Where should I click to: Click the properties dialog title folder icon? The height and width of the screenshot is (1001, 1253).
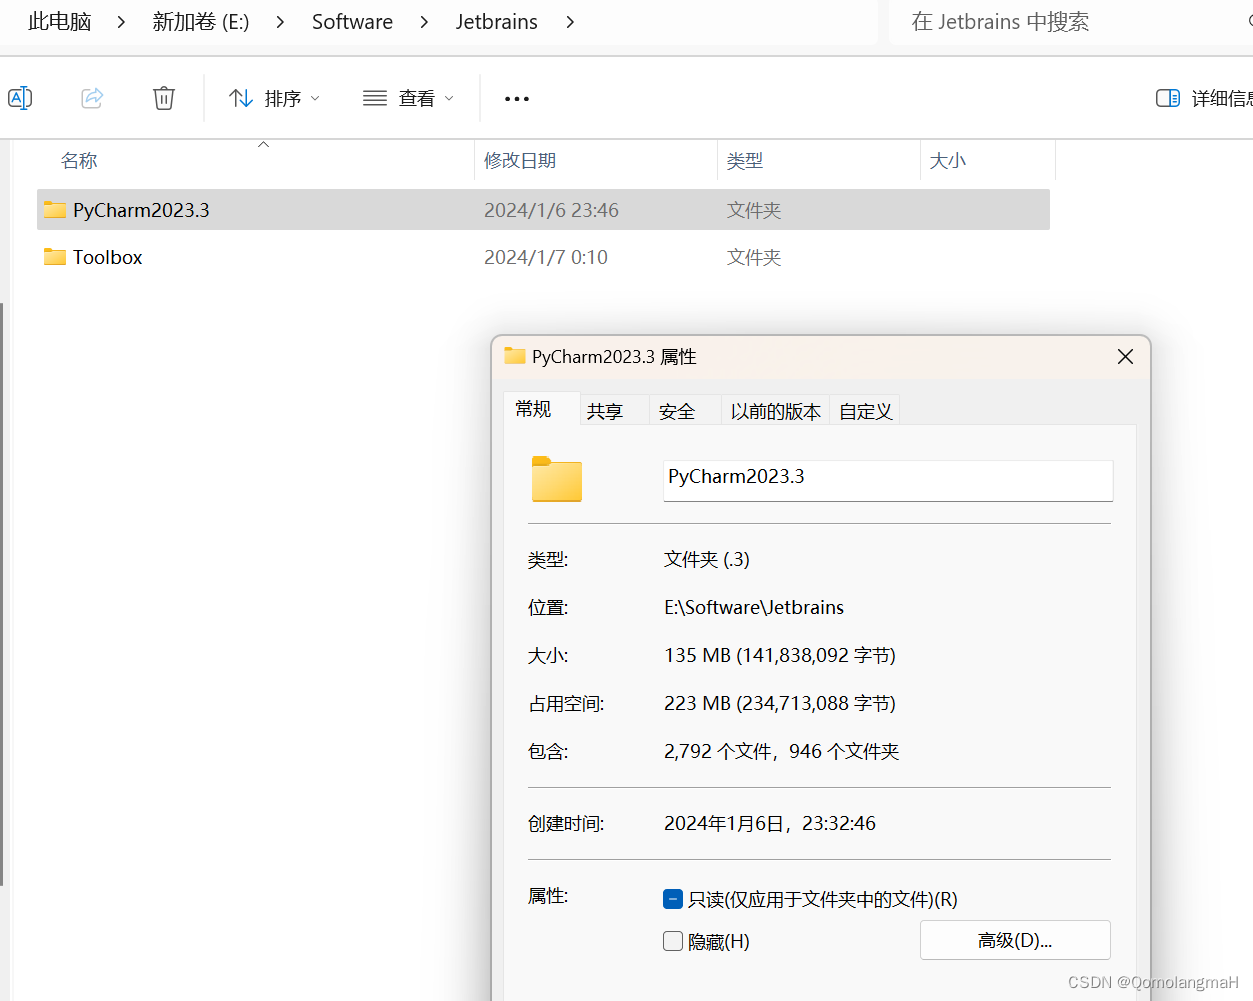pyautogui.click(x=515, y=356)
